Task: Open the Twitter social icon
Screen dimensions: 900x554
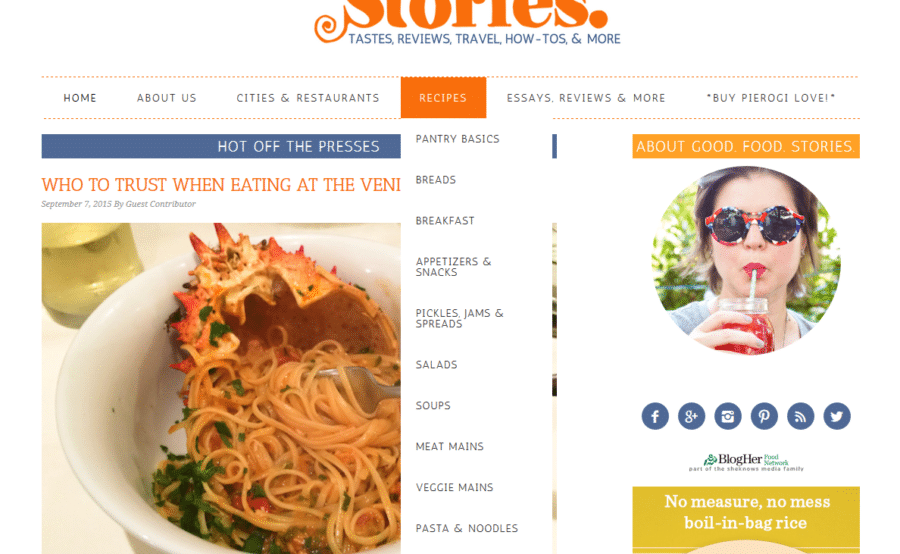Action: pyautogui.click(x=837, y=416)
